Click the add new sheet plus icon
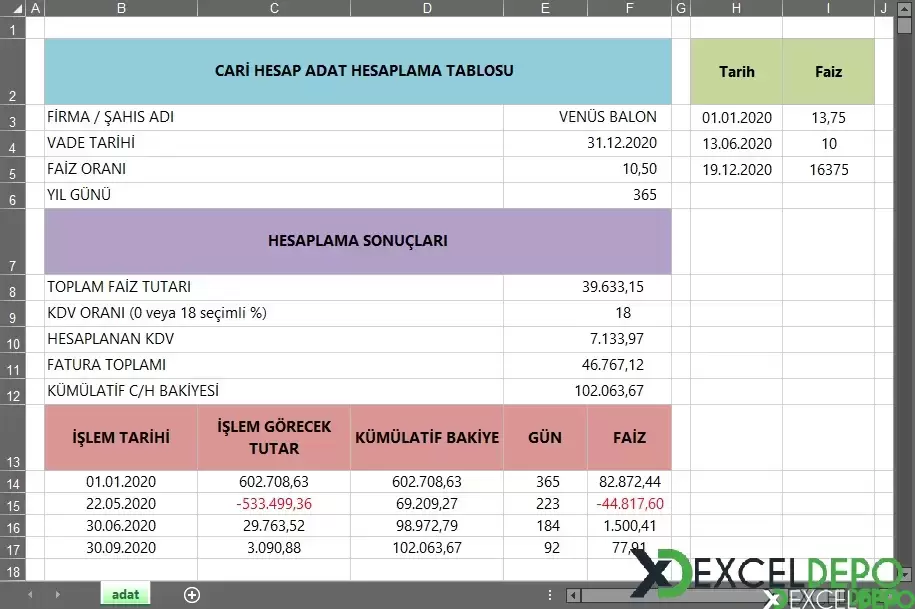 click(x=192, y=595)
